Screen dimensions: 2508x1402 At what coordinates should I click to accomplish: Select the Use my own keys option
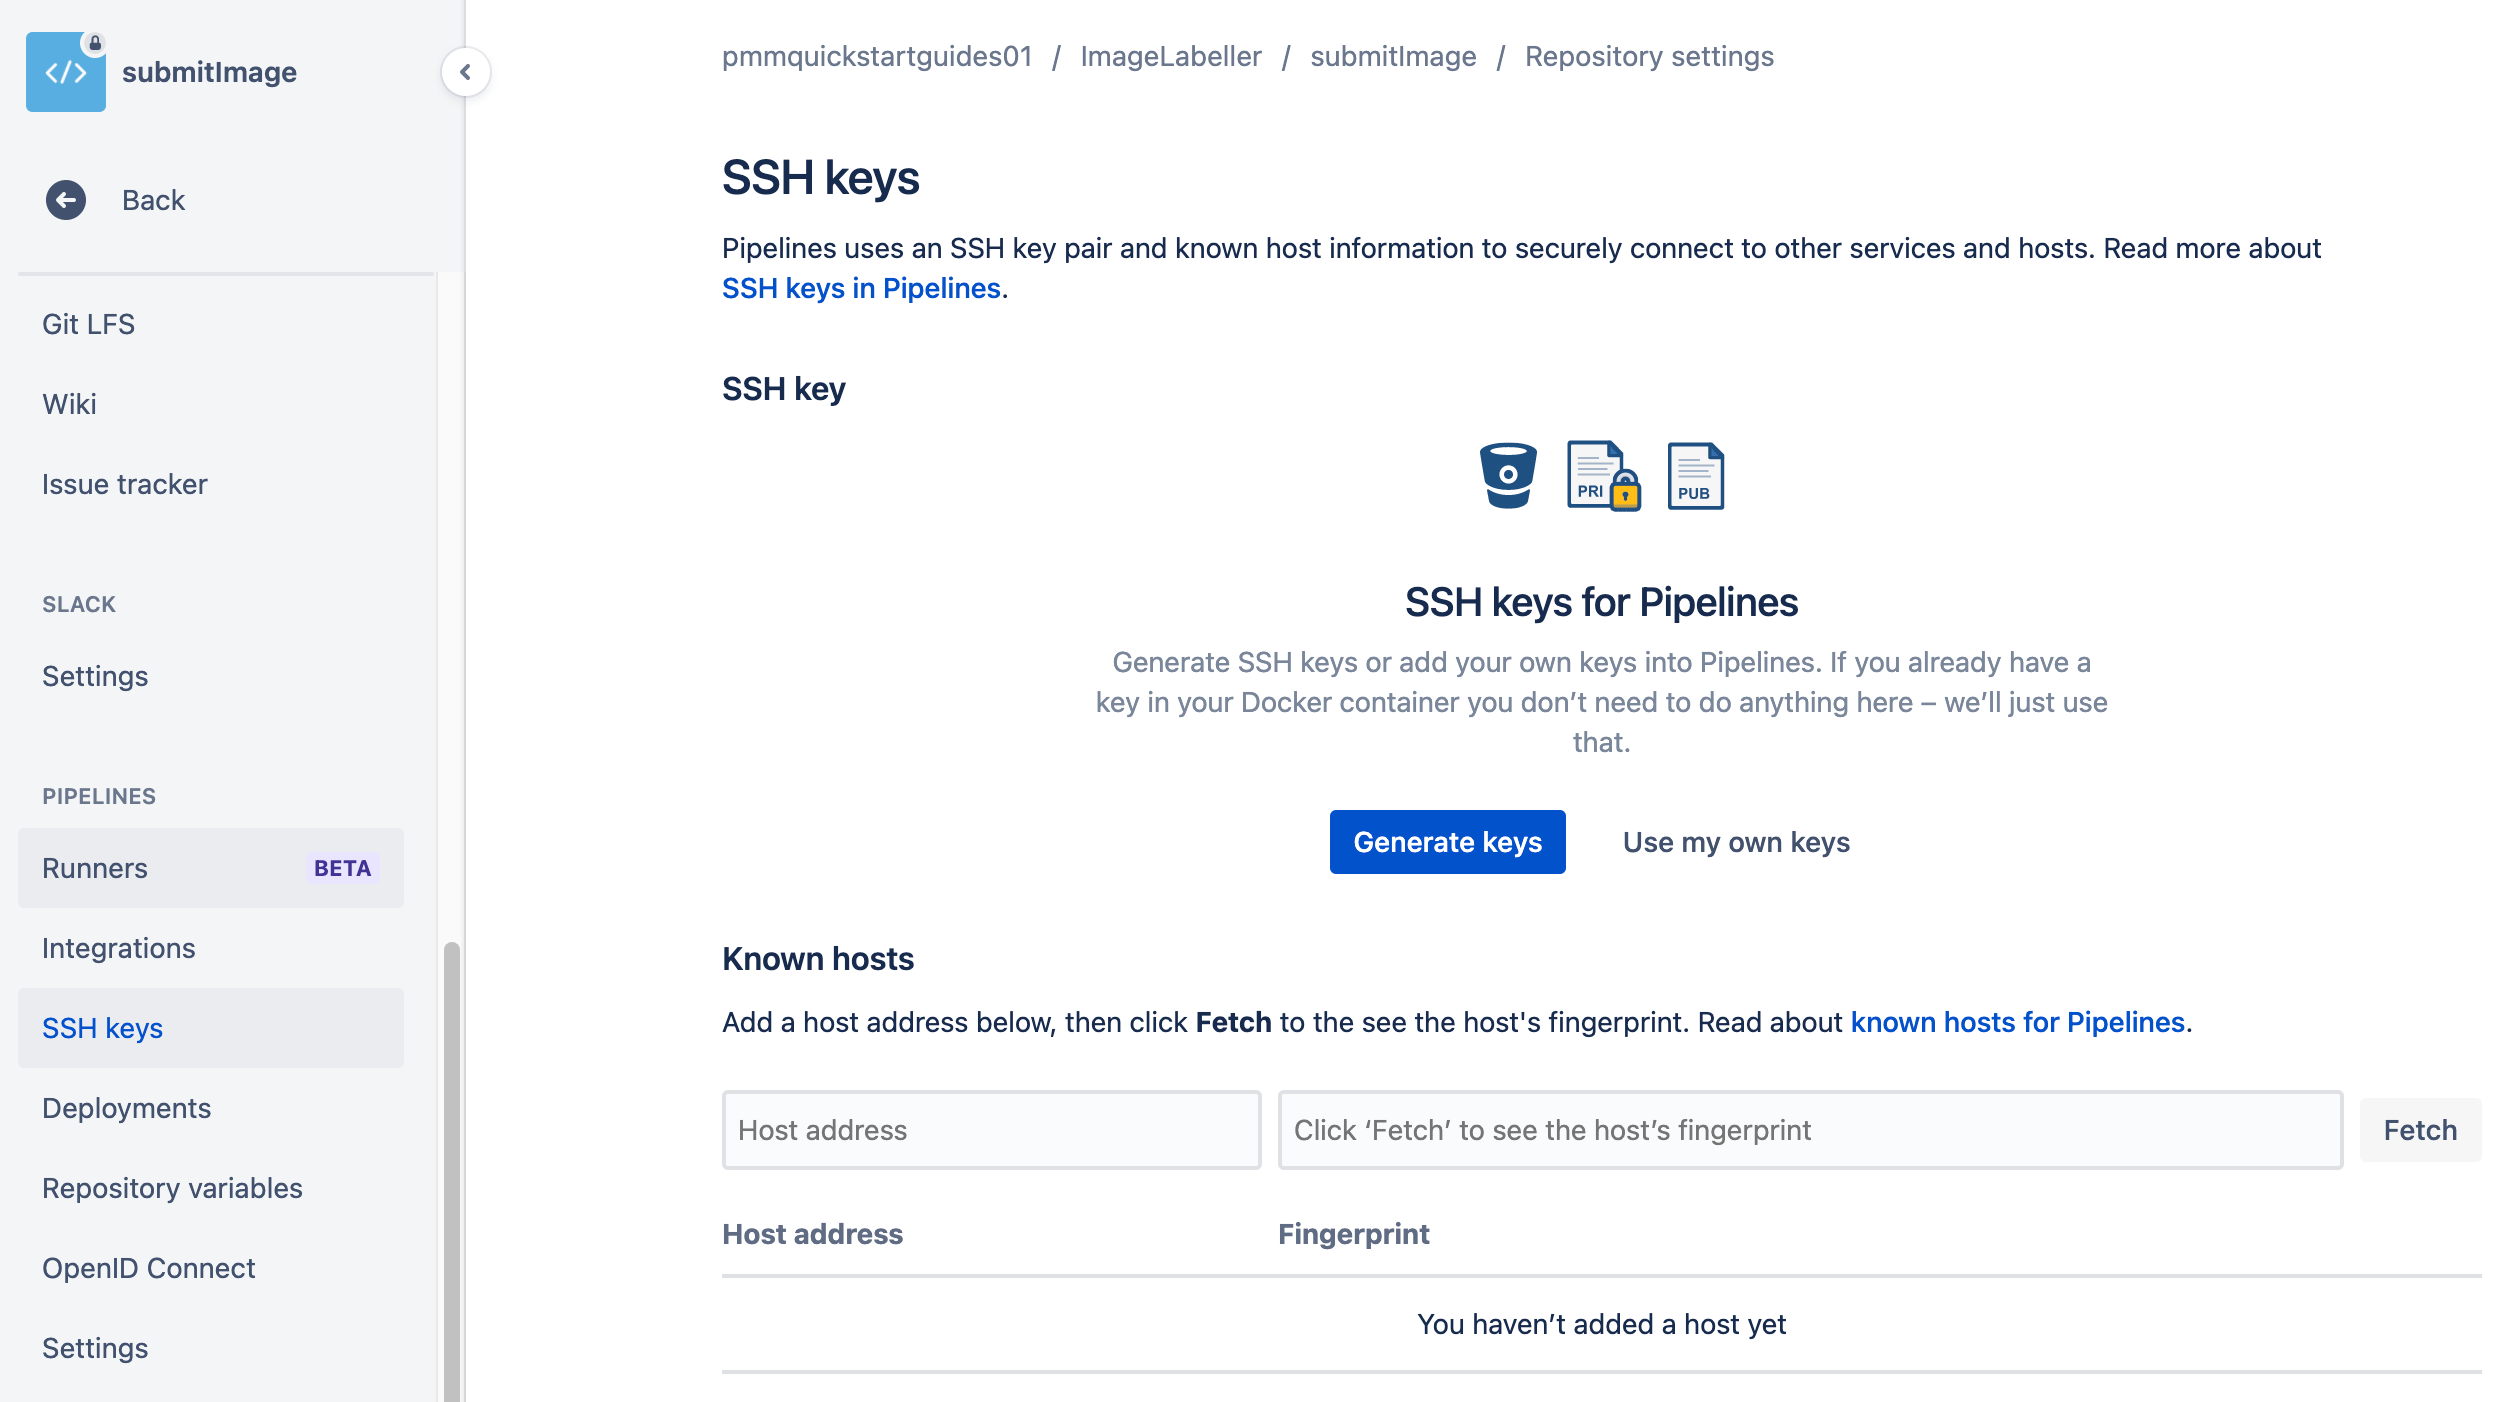point(1736,841)
